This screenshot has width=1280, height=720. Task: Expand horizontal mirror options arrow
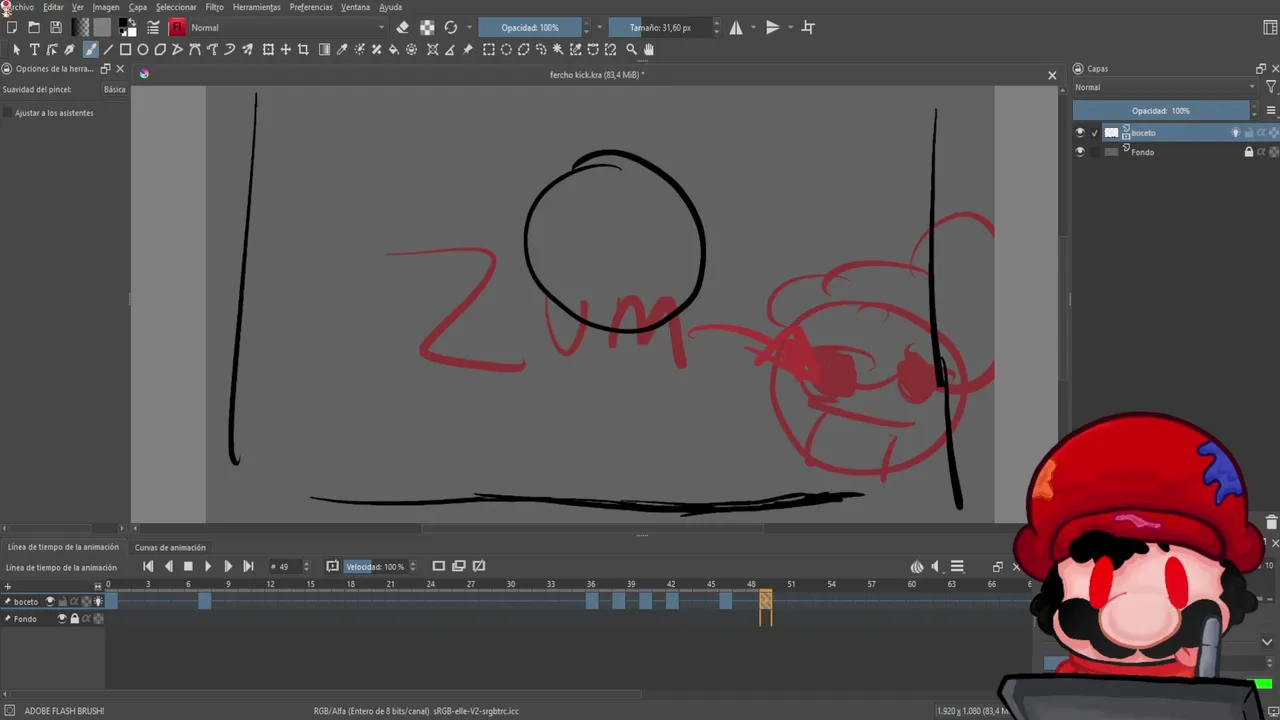click(753, 27)
